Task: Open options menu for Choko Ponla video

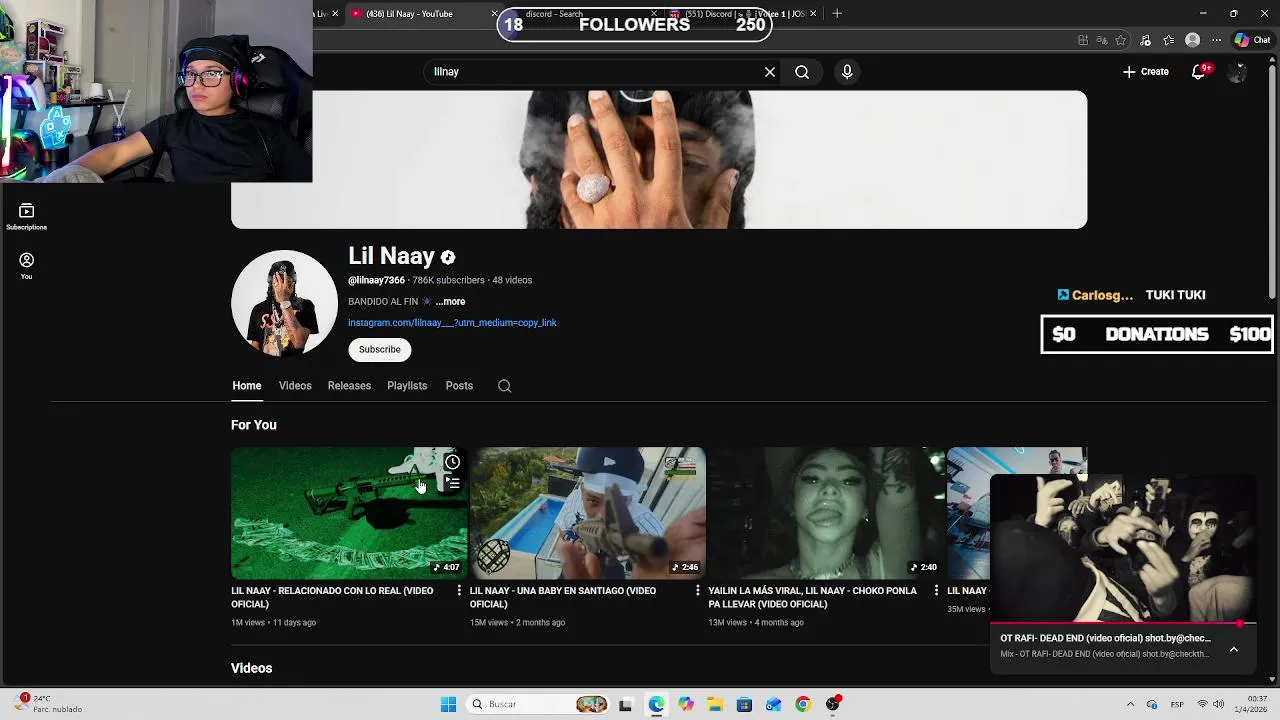Action: pyautogui.click(x=937, y=591)
